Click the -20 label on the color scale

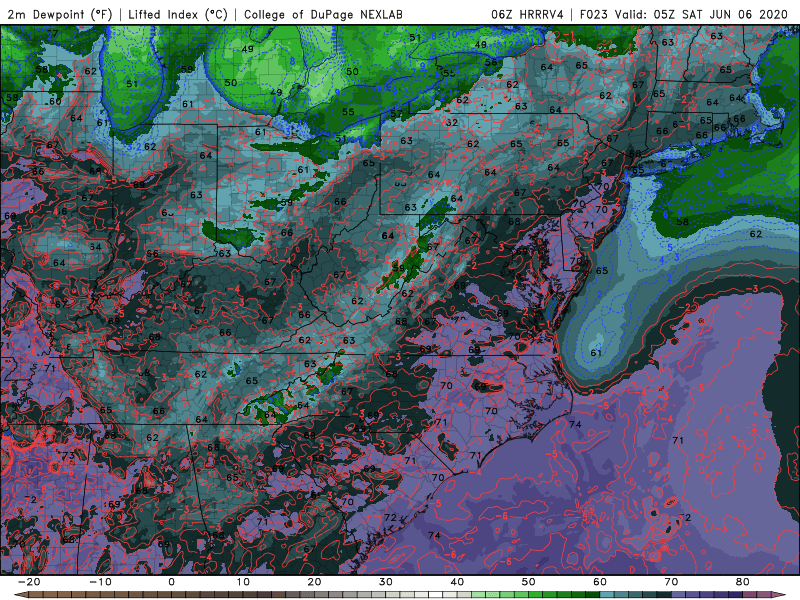tap(29, 582)
